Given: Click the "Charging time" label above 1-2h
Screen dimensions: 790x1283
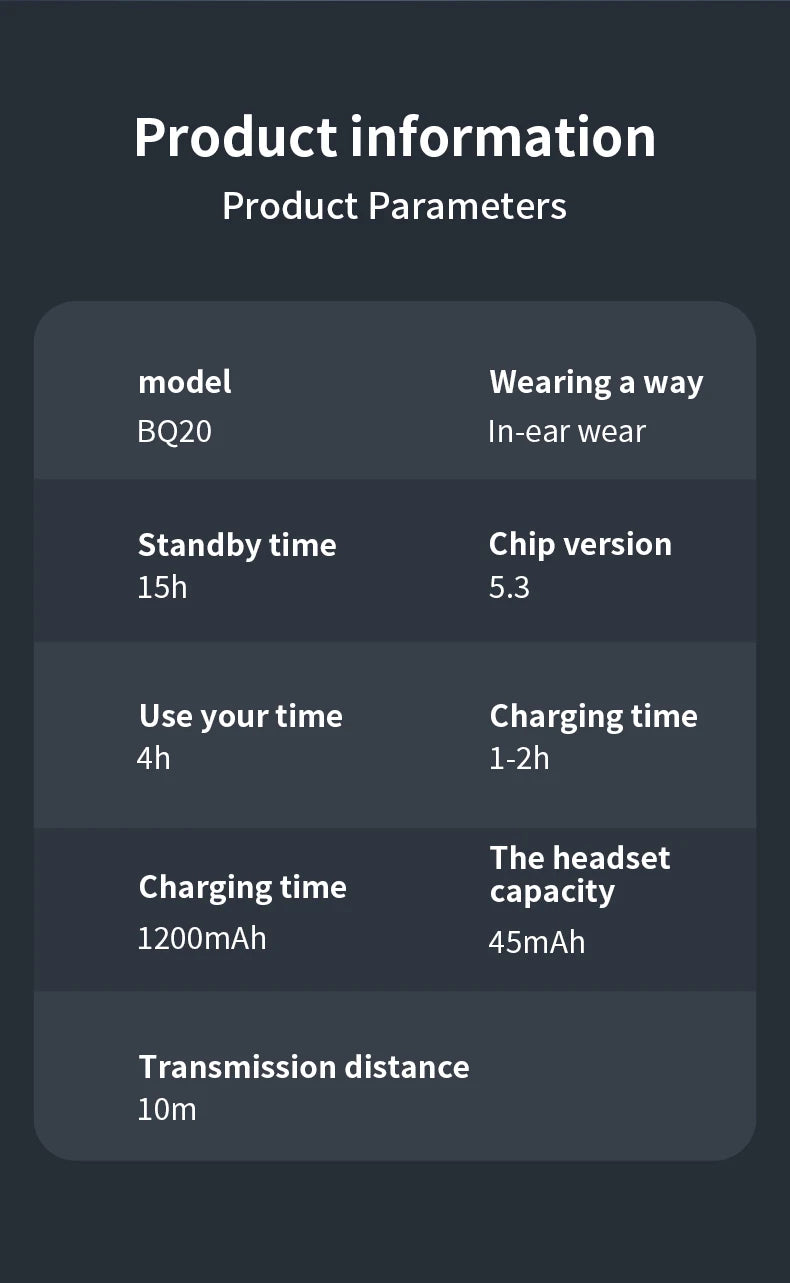Looking at the screenshot, I should [x=593, y=716].
